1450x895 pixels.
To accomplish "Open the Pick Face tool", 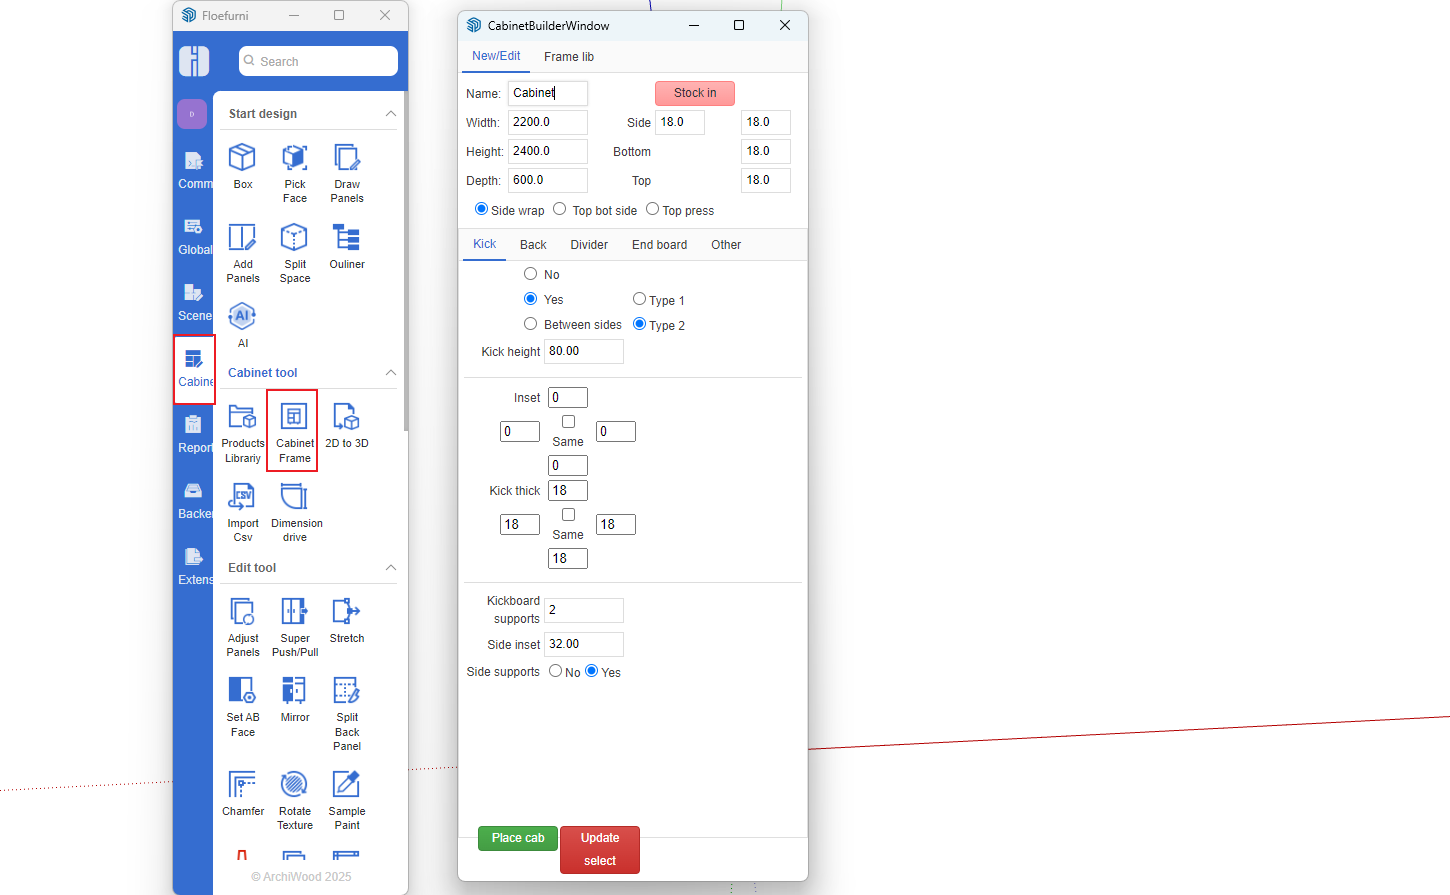I will click(294, 158).
